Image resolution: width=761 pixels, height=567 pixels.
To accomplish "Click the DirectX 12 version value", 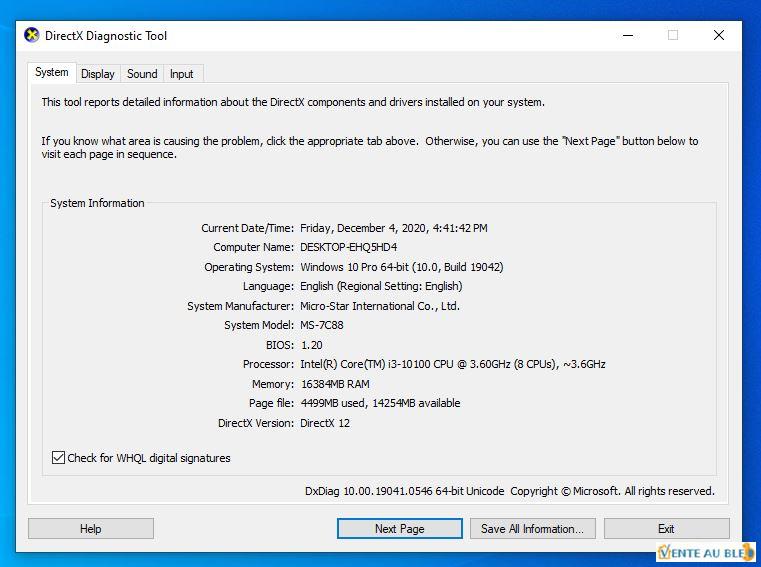I will (x=325, y=423).
